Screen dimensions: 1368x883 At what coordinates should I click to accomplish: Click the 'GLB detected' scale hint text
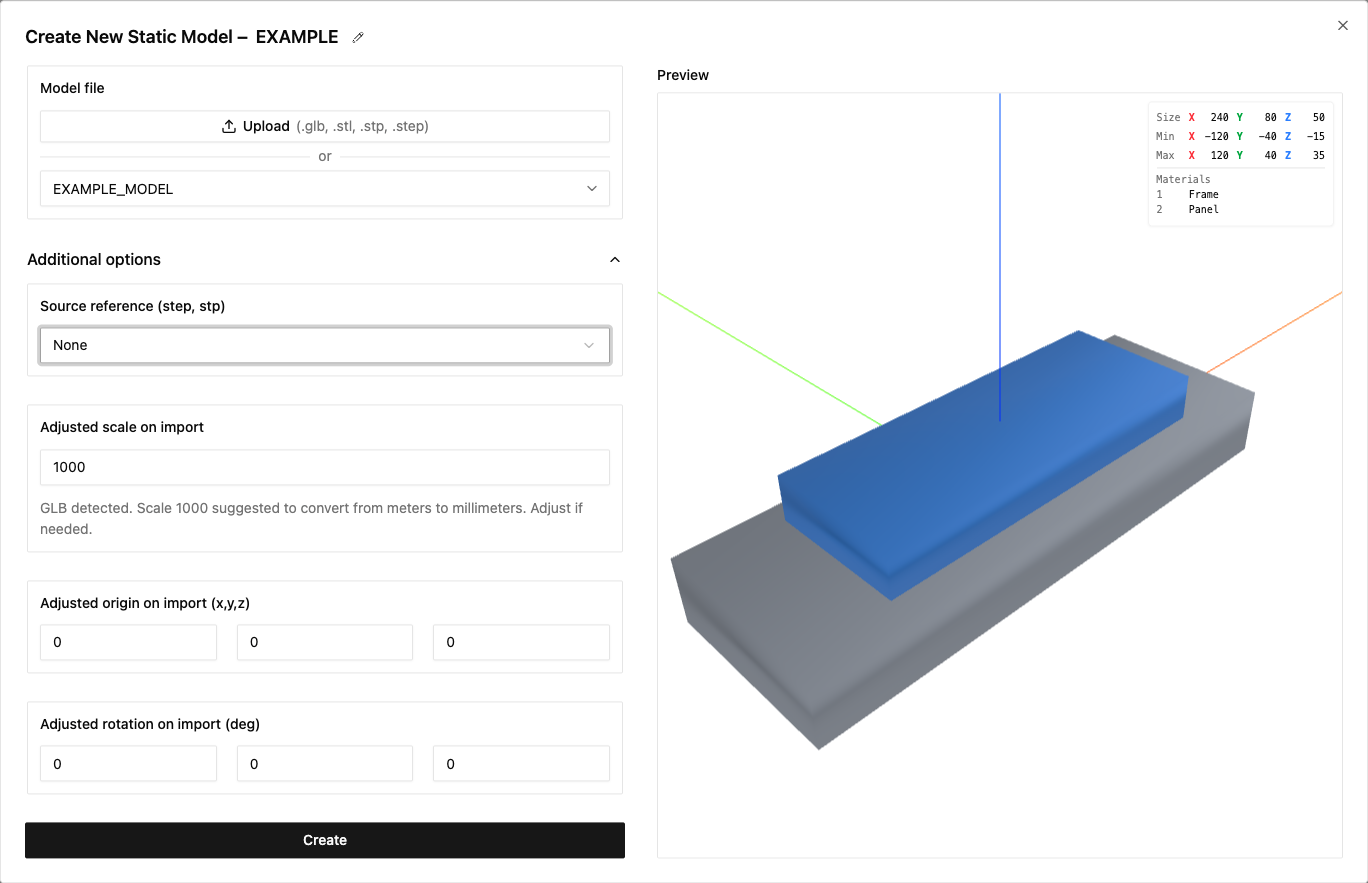click(x=311, y=518)
